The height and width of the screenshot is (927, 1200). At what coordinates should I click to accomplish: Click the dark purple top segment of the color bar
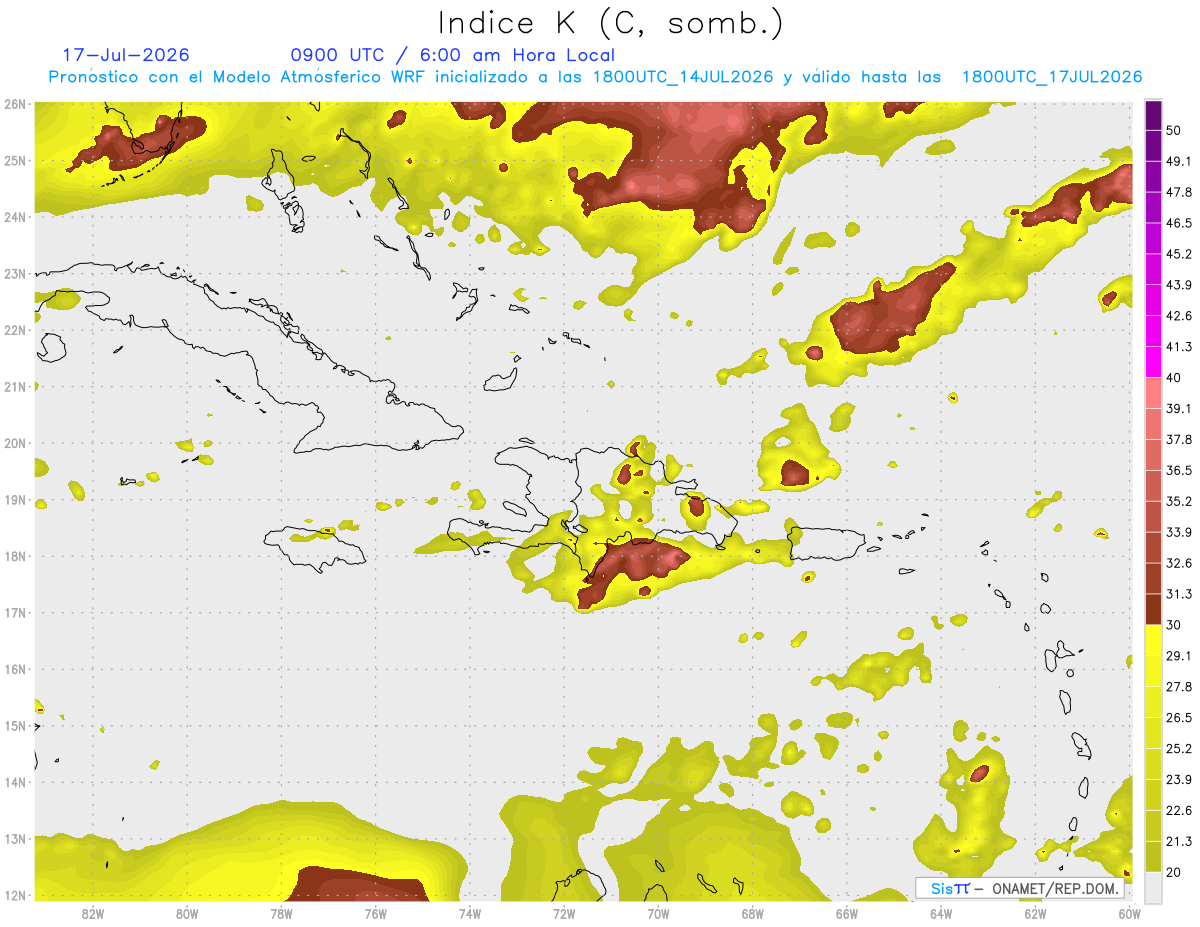[1153, 116]
